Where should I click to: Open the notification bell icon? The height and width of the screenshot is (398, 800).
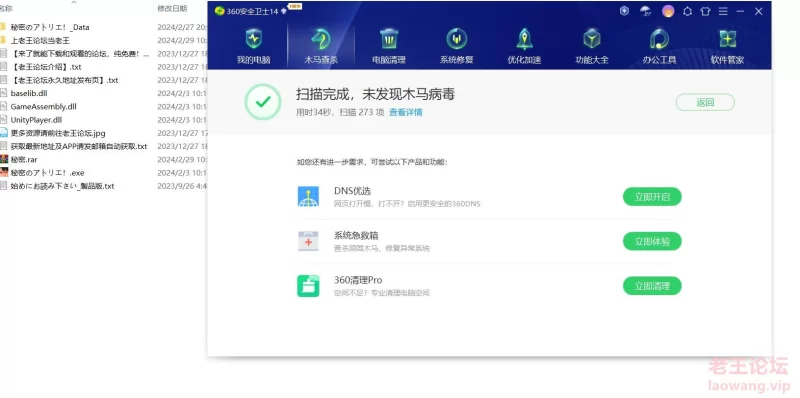click(687, 11)
